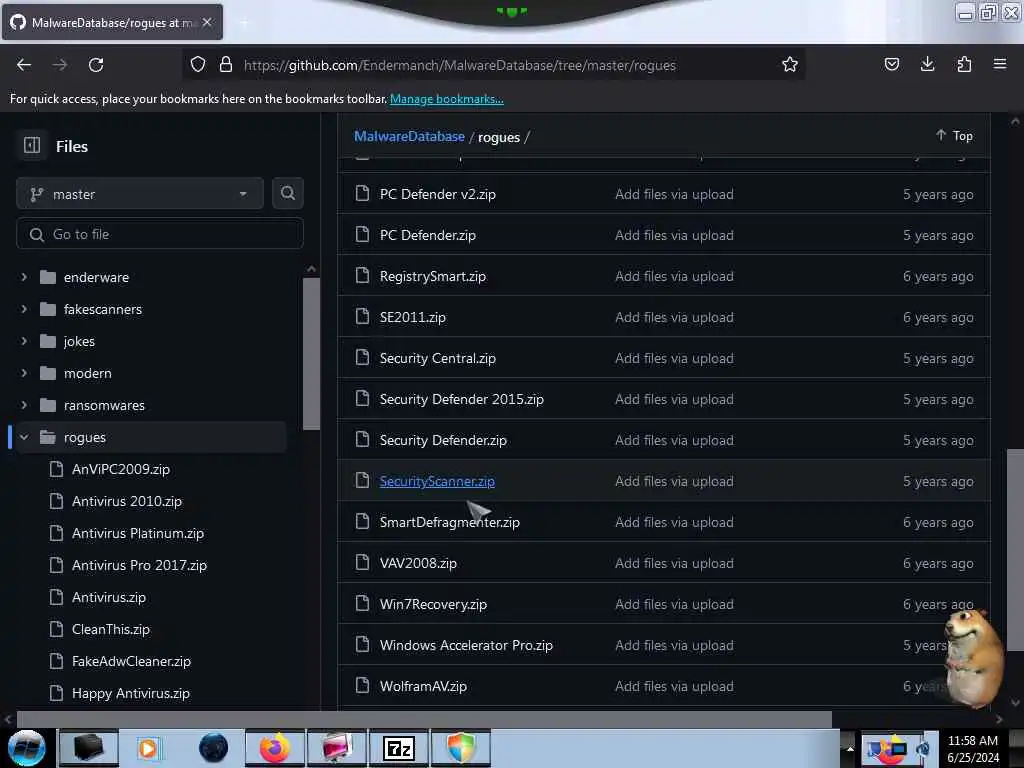Viewport: 1024px width, 768px height.
Task: Click the file tree vertical scrollbar
Action: coord(312,353)
